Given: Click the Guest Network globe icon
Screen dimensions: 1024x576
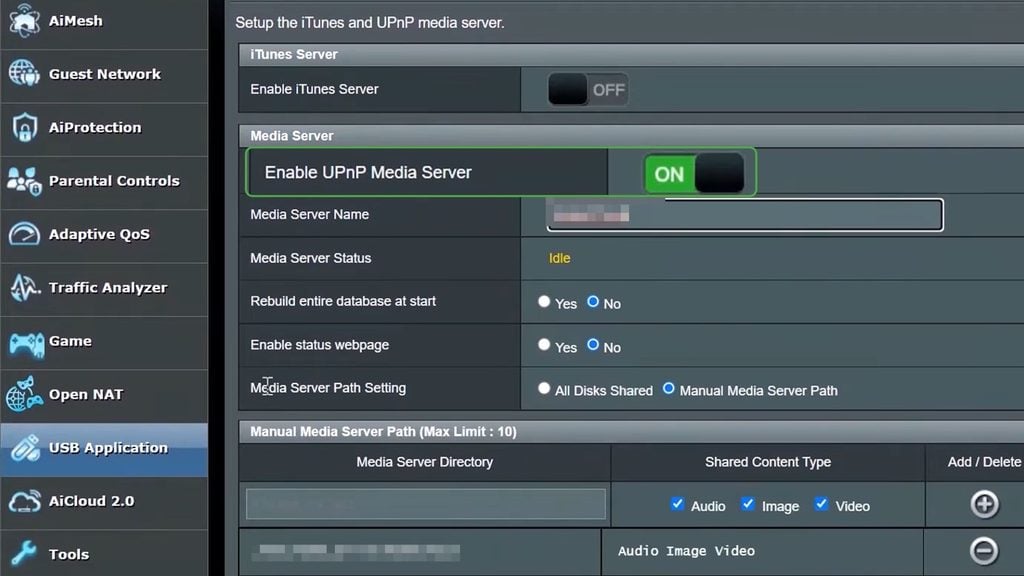Looking at the screenshot, I should pyautogui.click(x=24, y=73).
